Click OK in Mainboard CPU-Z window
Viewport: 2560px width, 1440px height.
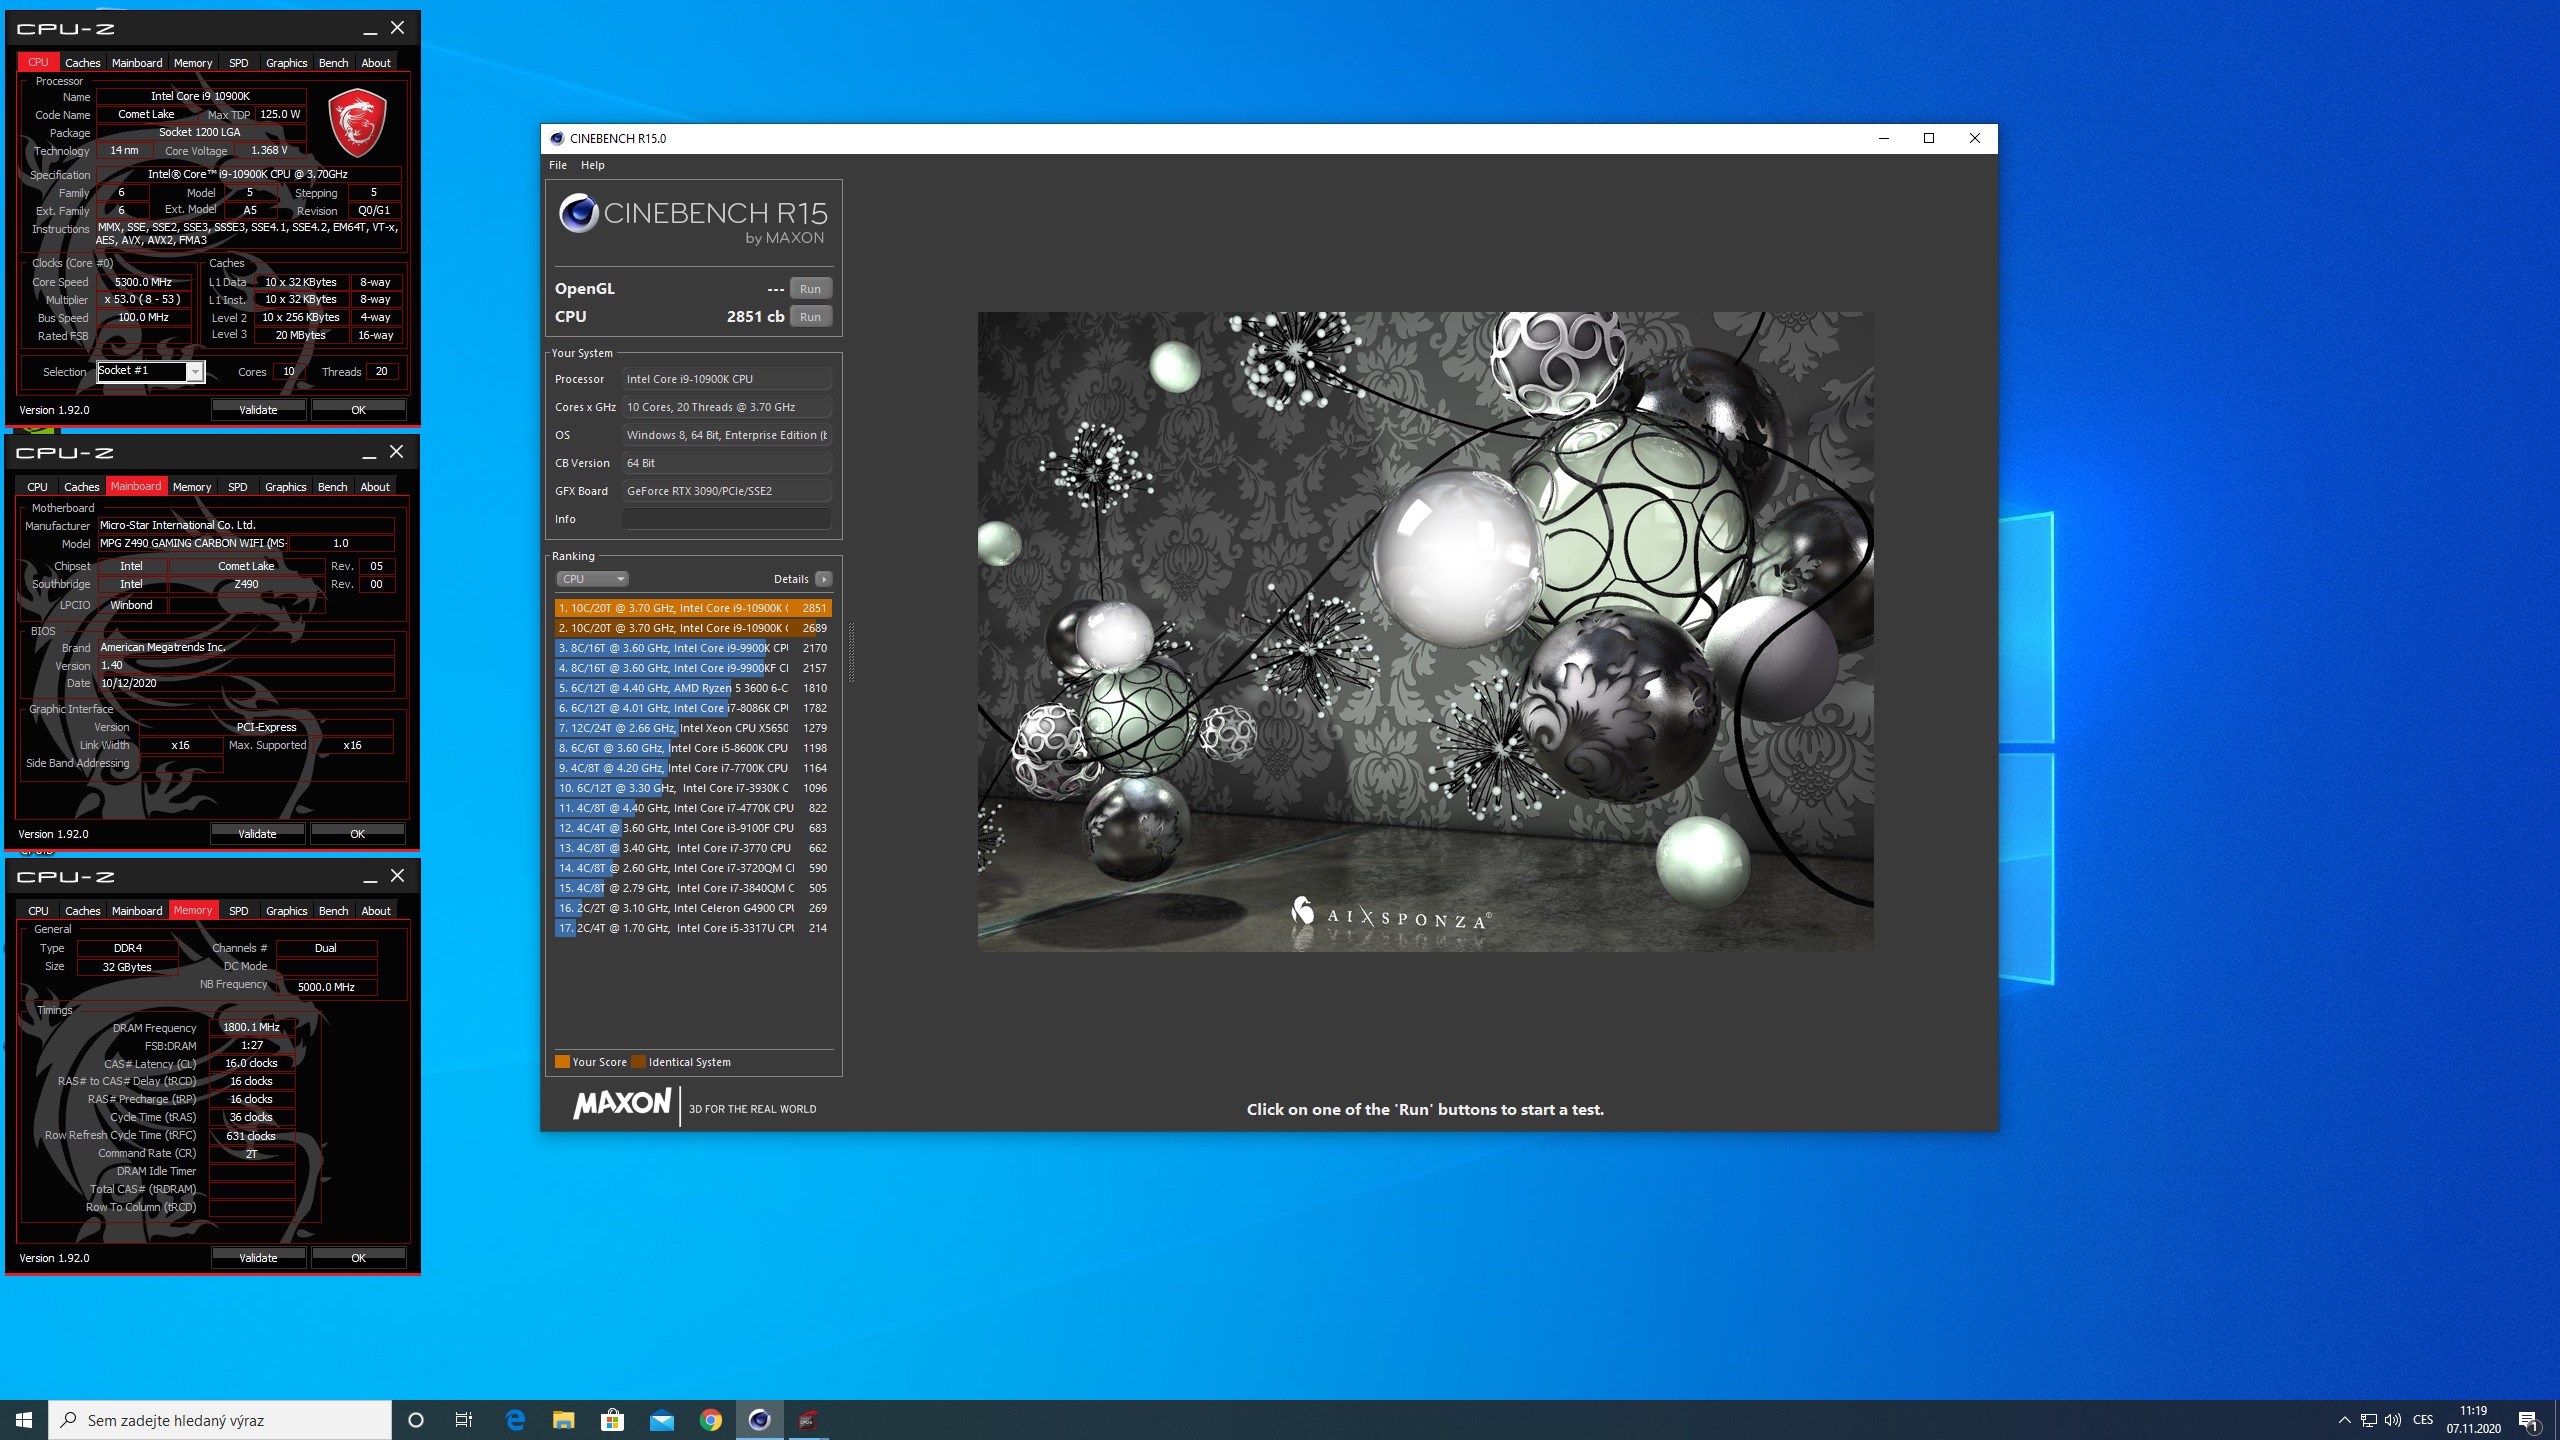coord(357,834)
